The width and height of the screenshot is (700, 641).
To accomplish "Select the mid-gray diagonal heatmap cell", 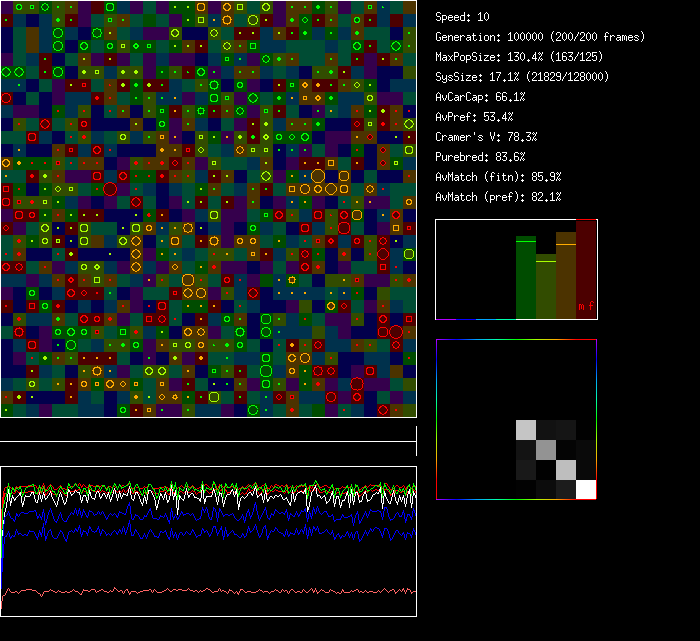I will pyautogui.click(x=546, y=450).
